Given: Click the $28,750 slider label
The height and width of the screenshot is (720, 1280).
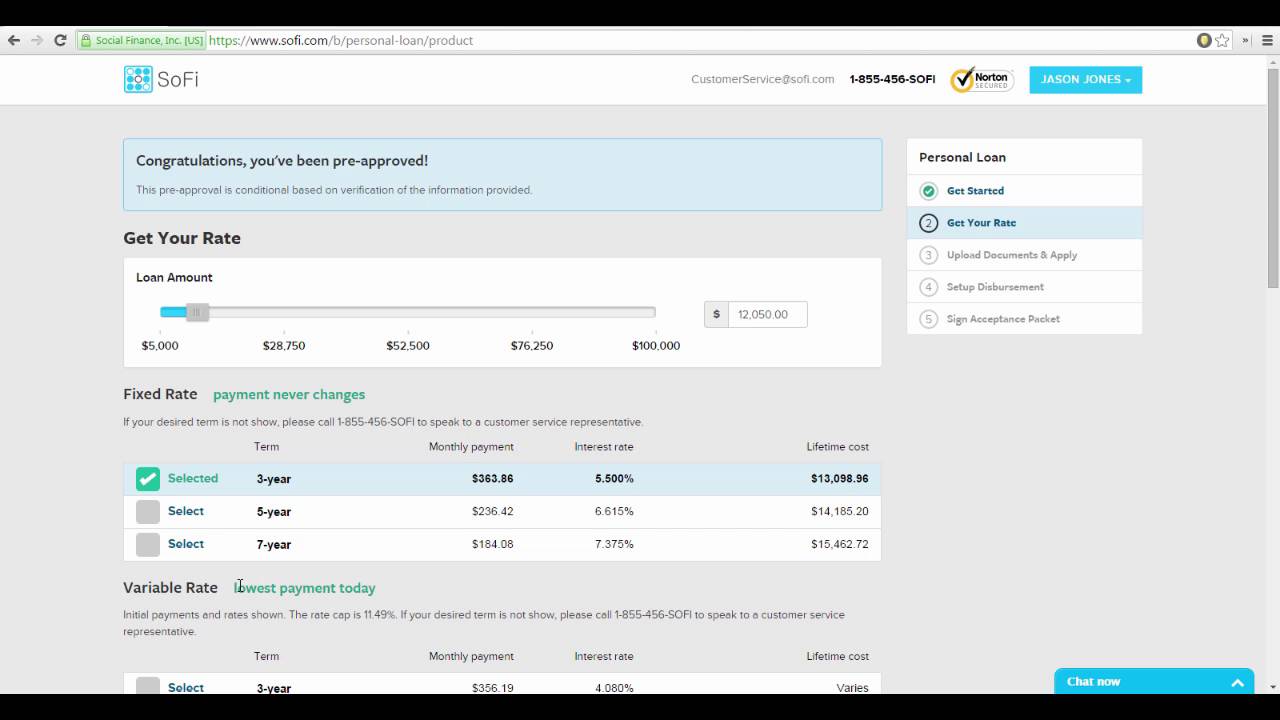Looking at the screenshot, I should point(284,346).
